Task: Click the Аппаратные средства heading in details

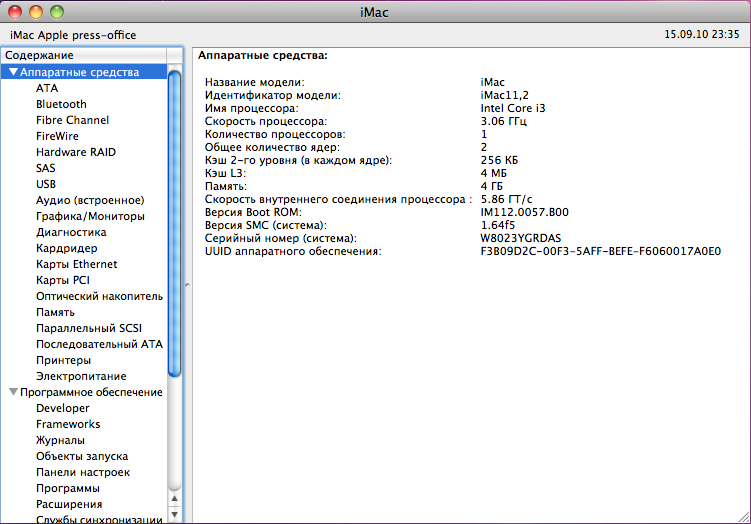Action: point(263,56)
